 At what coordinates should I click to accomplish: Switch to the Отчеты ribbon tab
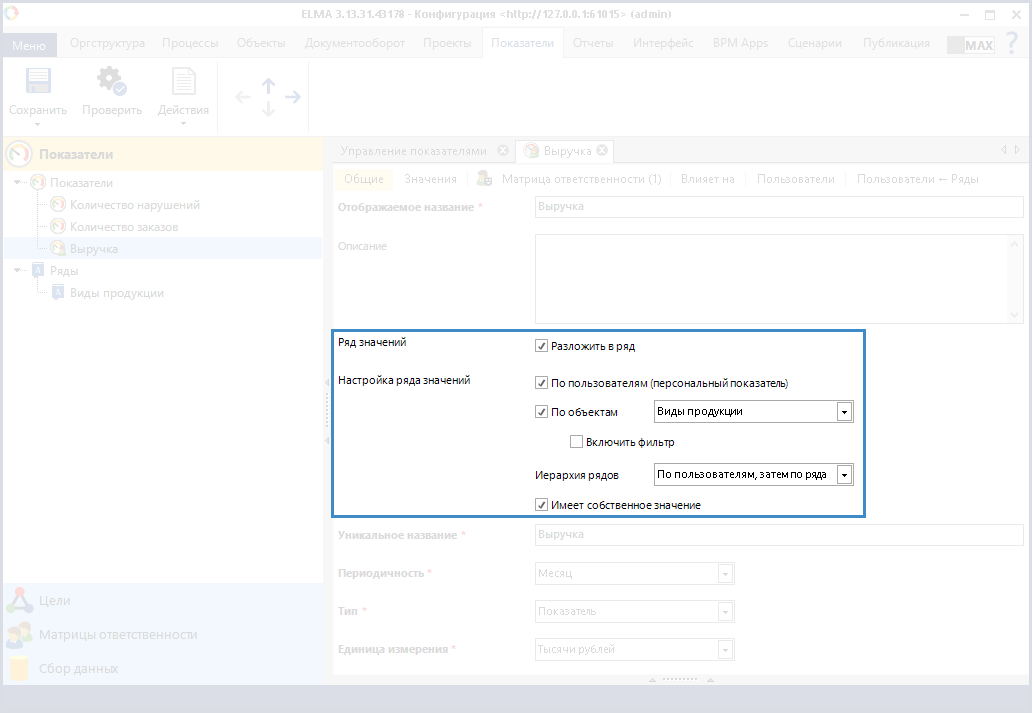(592, 43)
